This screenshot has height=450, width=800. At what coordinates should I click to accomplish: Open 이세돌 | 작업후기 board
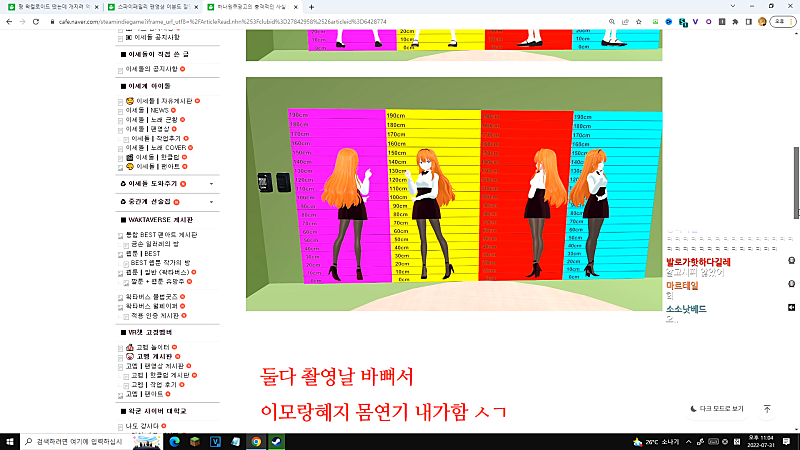[x=156, y=138]
